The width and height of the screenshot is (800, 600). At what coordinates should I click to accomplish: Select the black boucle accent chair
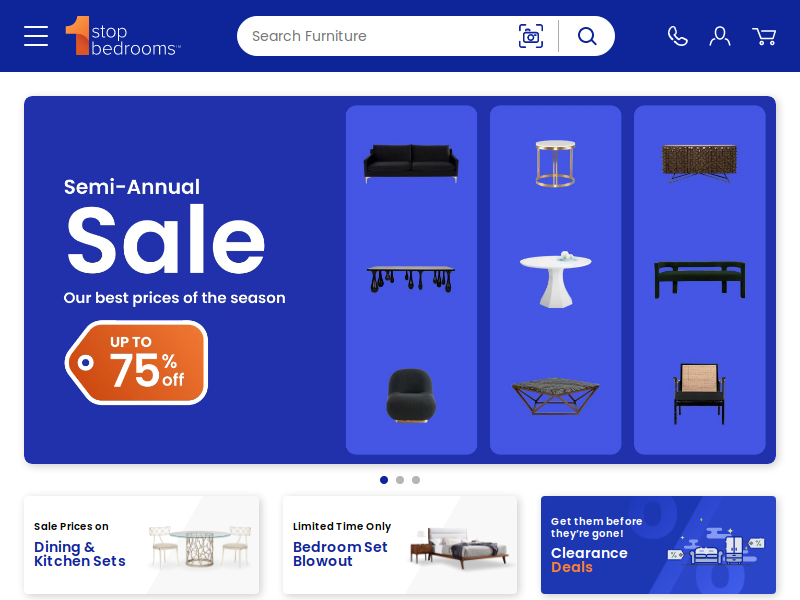click(x=411, y=395)
